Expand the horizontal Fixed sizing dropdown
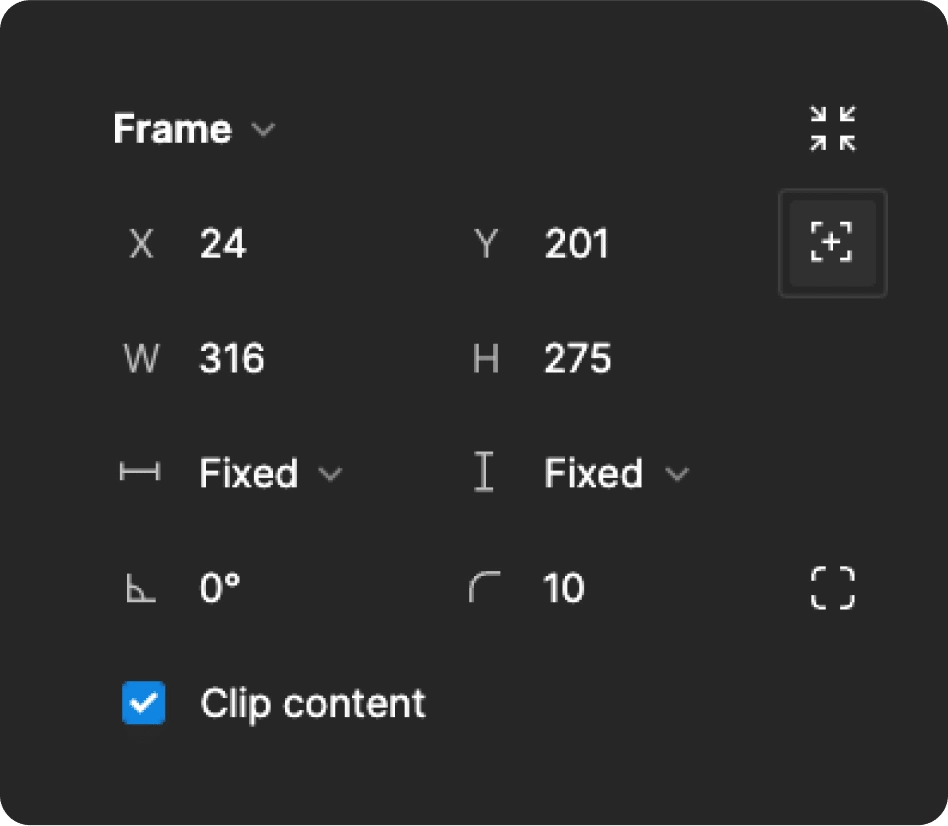Screen dimensions: 948x826 coord(331,473)
